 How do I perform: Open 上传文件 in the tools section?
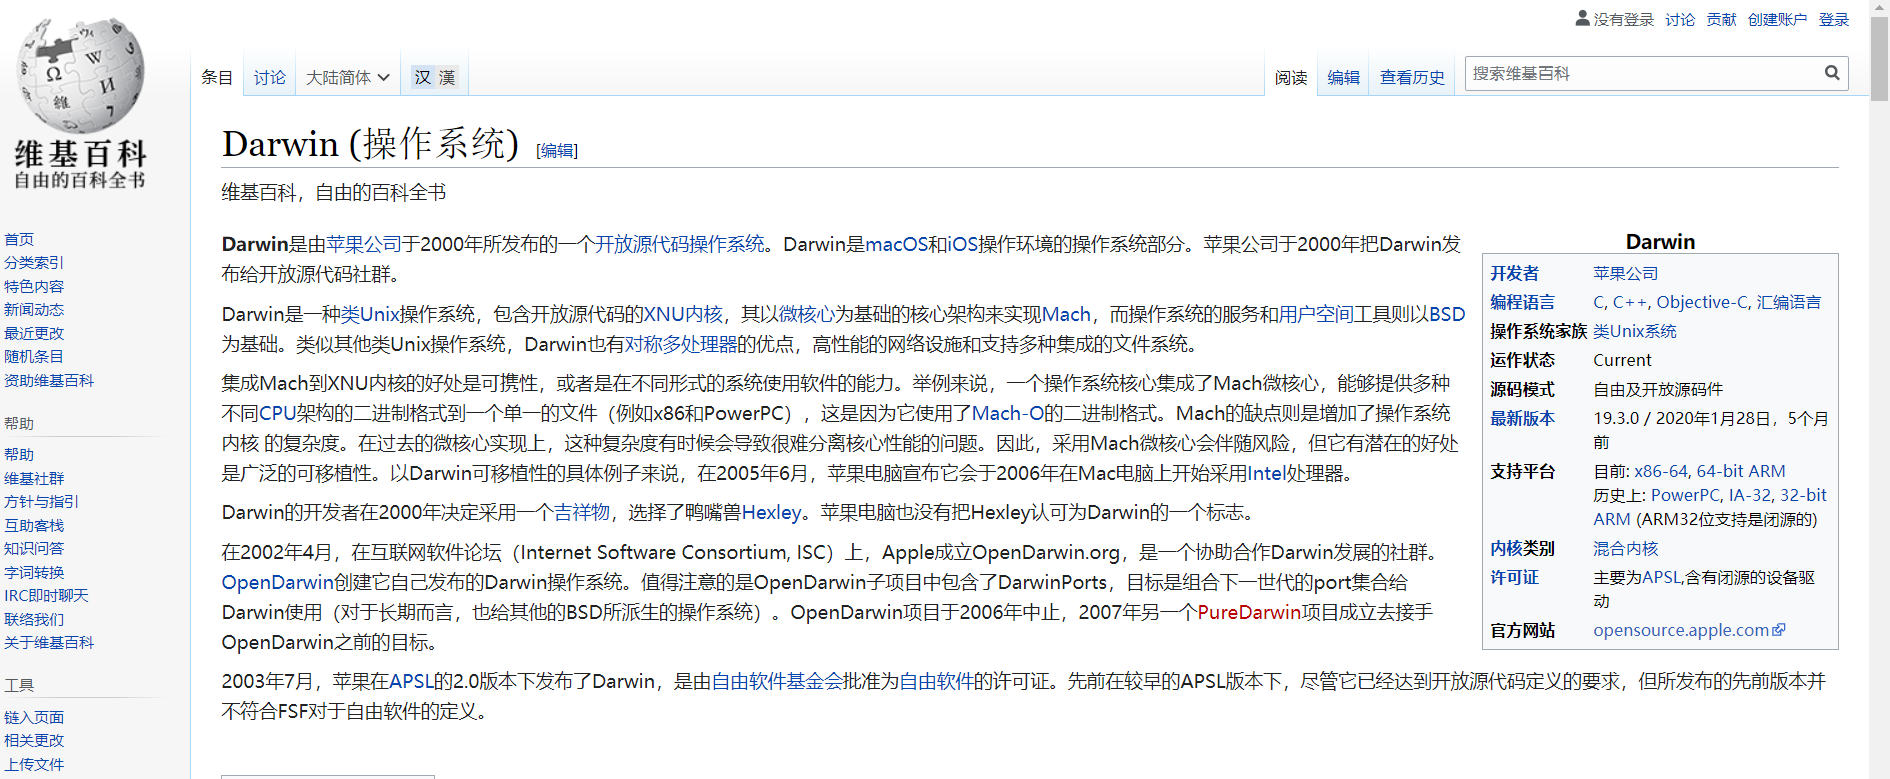(34, 764)
